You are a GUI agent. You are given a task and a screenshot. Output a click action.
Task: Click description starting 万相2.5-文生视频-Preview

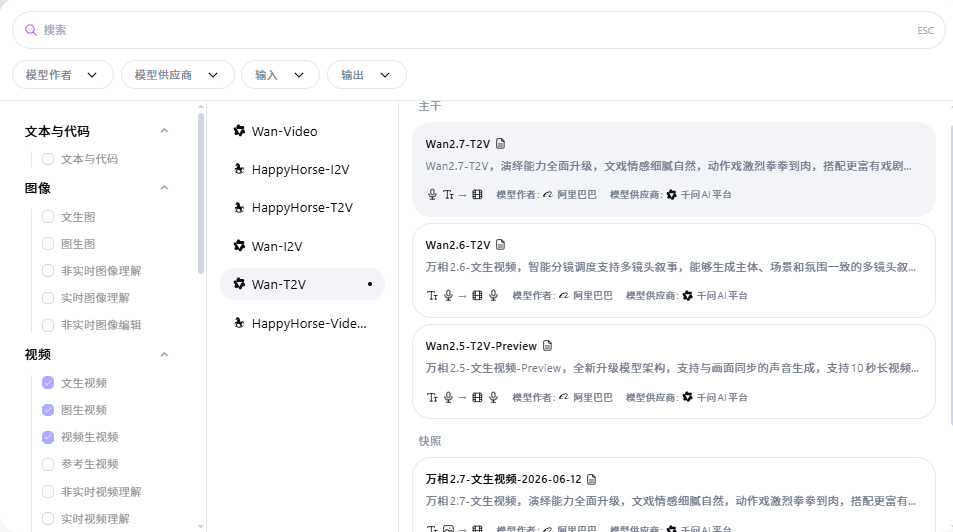pyautogui.click(x=672, y=368)
